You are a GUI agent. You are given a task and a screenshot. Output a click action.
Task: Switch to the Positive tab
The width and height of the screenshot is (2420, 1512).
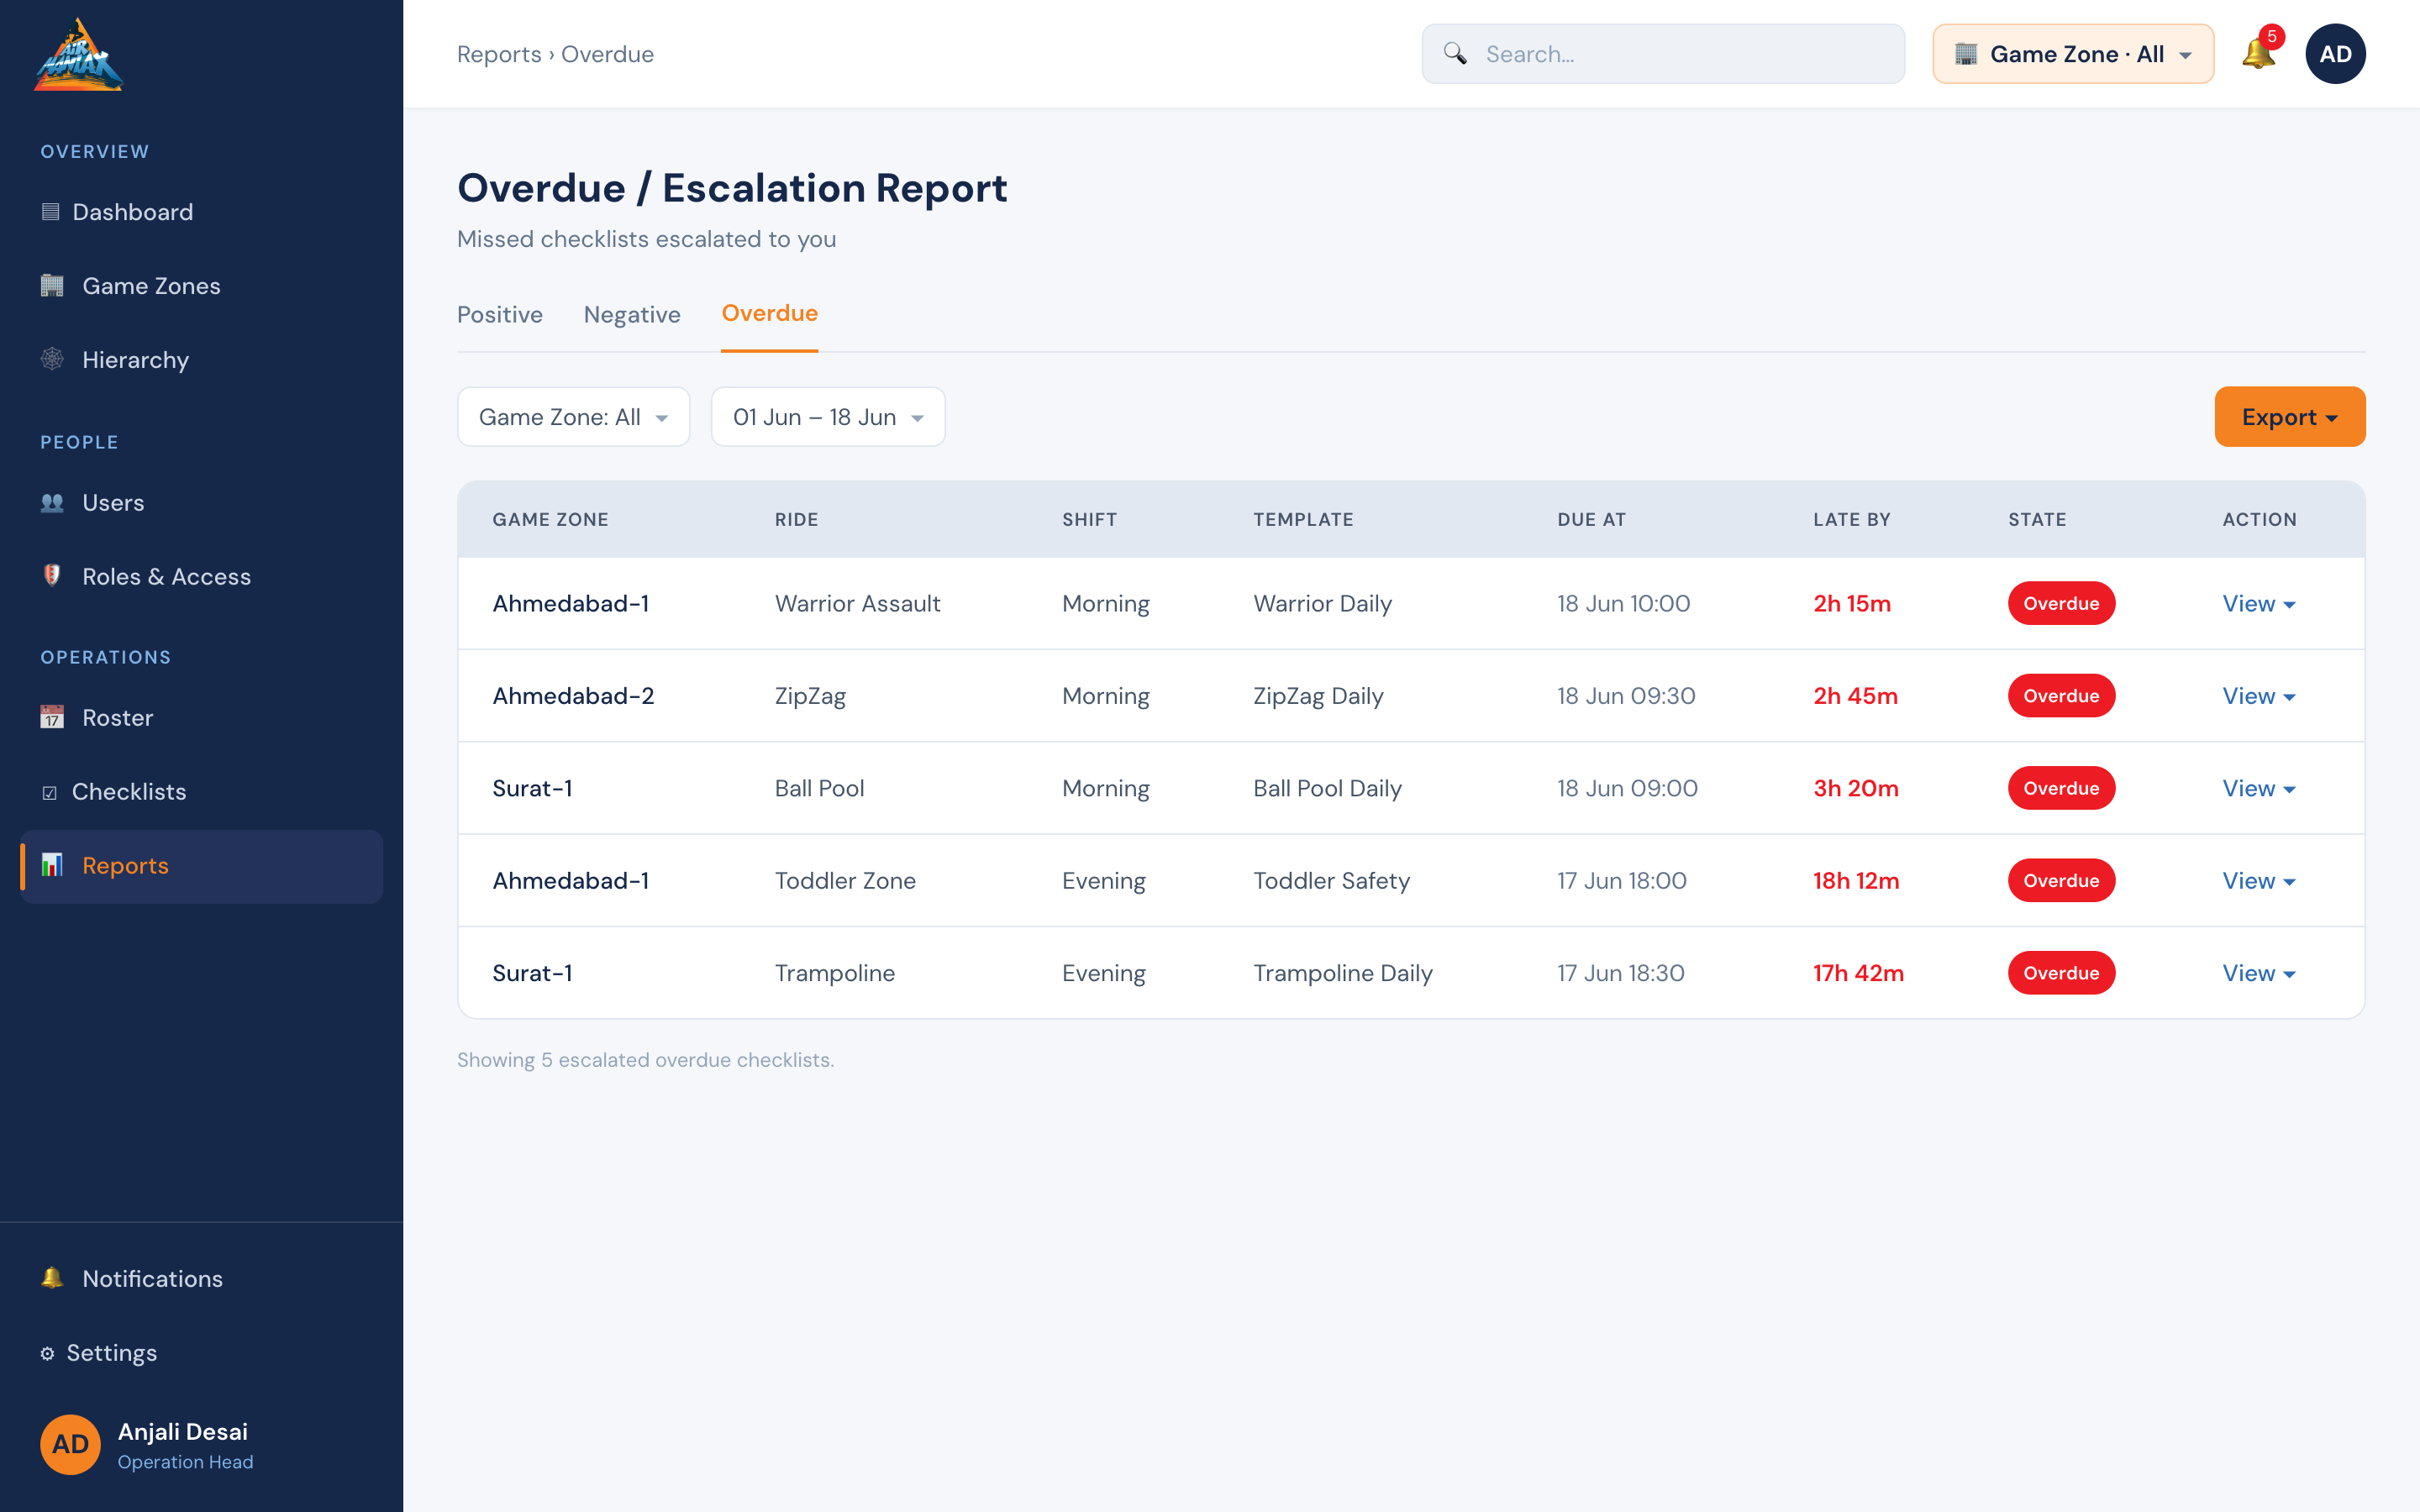tap(500, 315)
